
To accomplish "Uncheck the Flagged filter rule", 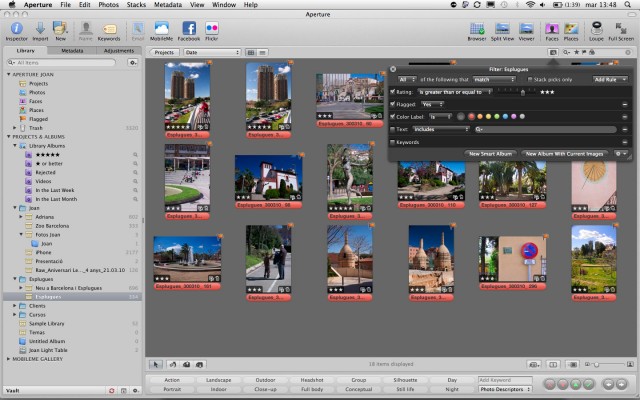I will pyautogui.click(x=393, y=104).
